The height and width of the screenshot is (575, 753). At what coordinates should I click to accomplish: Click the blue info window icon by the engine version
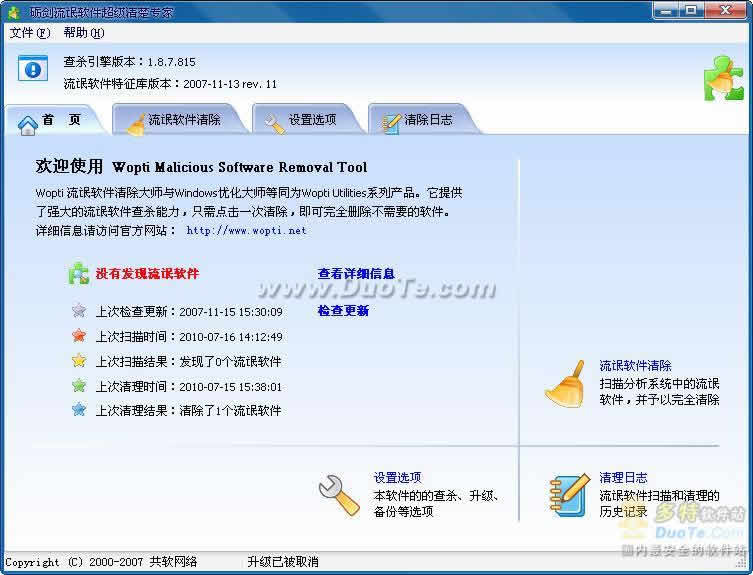click(x=33, y=68)
